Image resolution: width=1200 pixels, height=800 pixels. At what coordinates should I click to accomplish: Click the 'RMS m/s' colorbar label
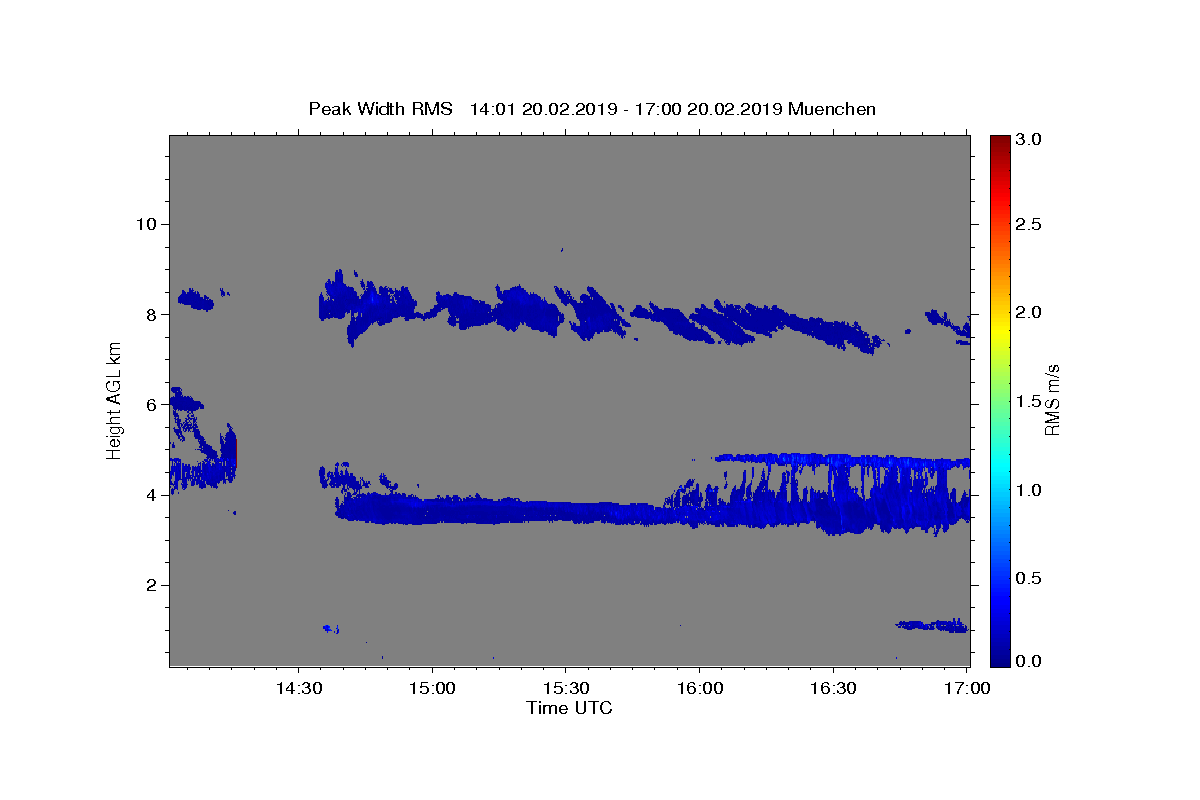[x=1051, y=399]
